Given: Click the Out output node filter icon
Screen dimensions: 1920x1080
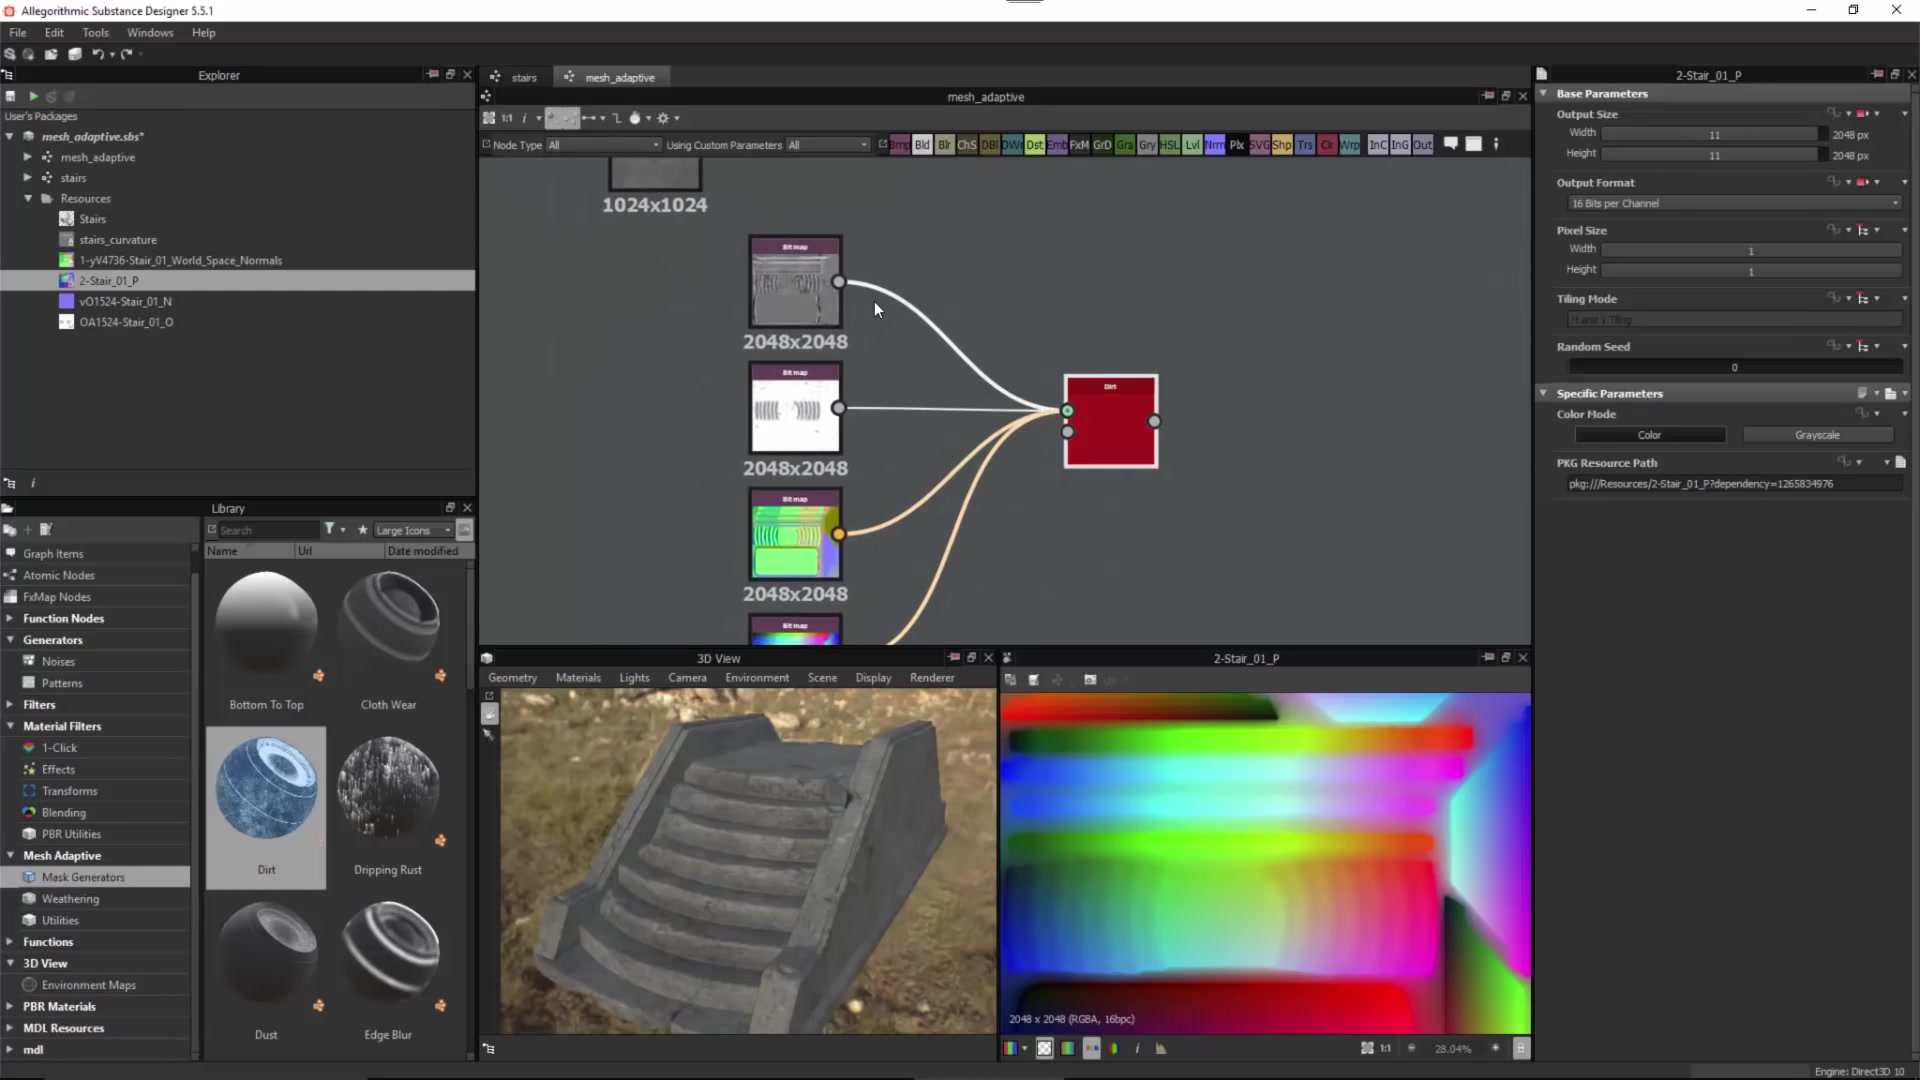Looking at the screenshot, I should point(1423,145).
